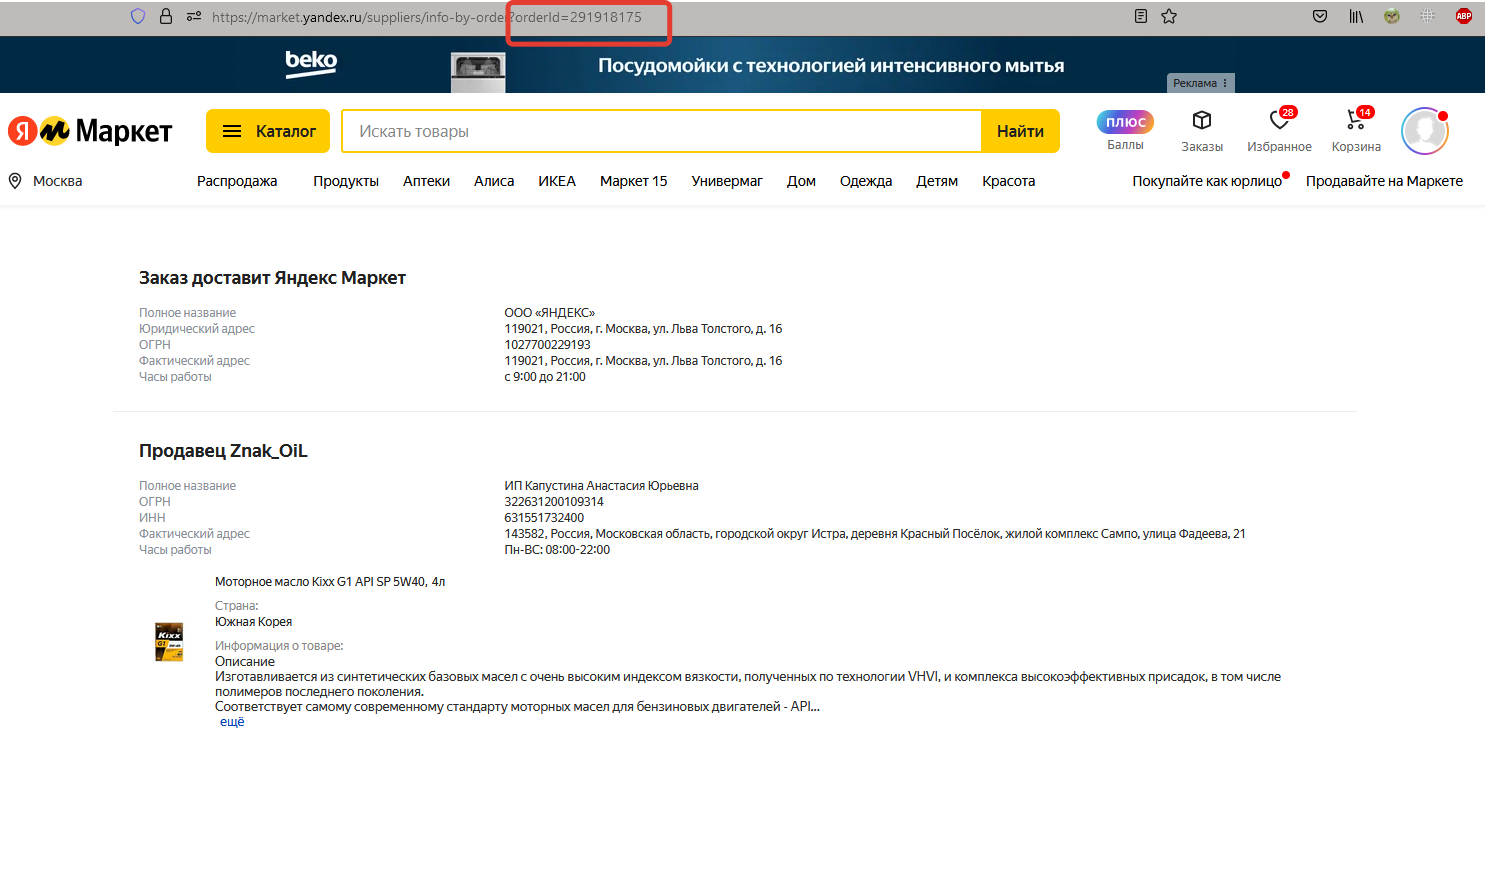1485x892 pixels.
Task: Open Firefox library icon
Action: click(1356, 16)
